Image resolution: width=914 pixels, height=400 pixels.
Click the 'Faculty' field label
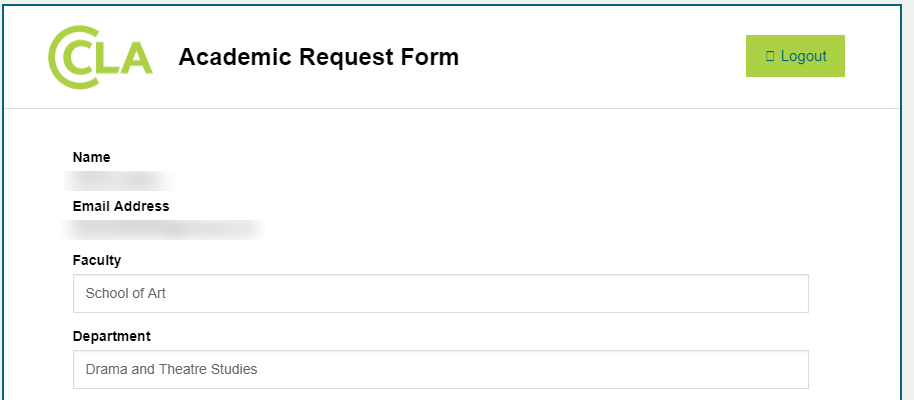pos(97,260)
